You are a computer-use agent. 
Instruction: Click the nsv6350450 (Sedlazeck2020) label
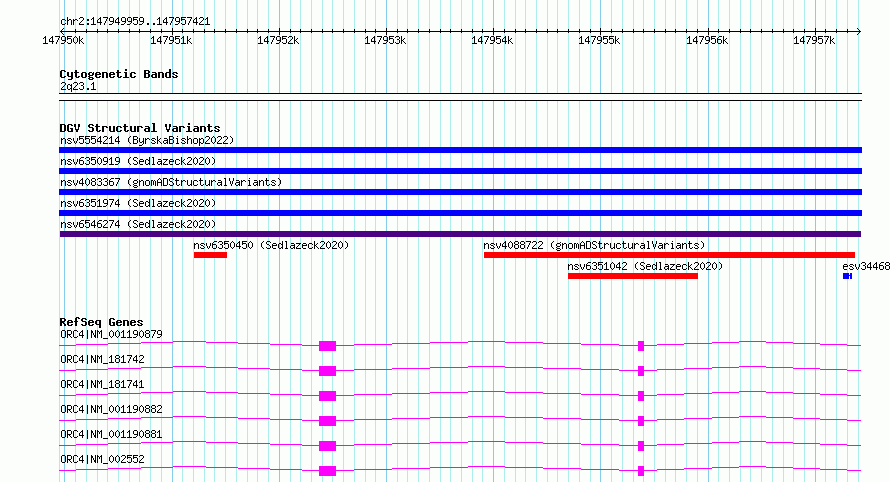click(x=271, y=245)
